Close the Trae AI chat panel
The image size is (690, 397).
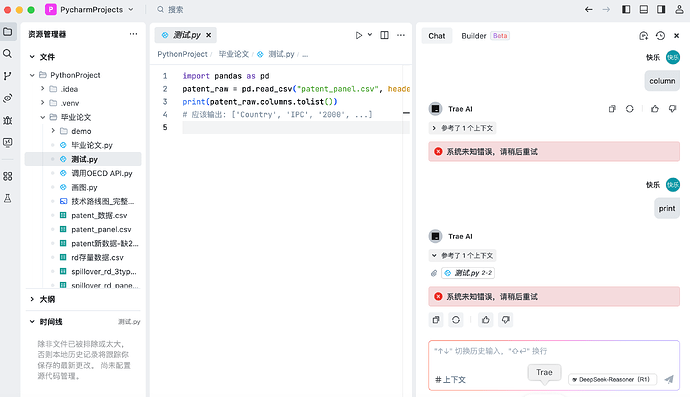coord(677,36)
